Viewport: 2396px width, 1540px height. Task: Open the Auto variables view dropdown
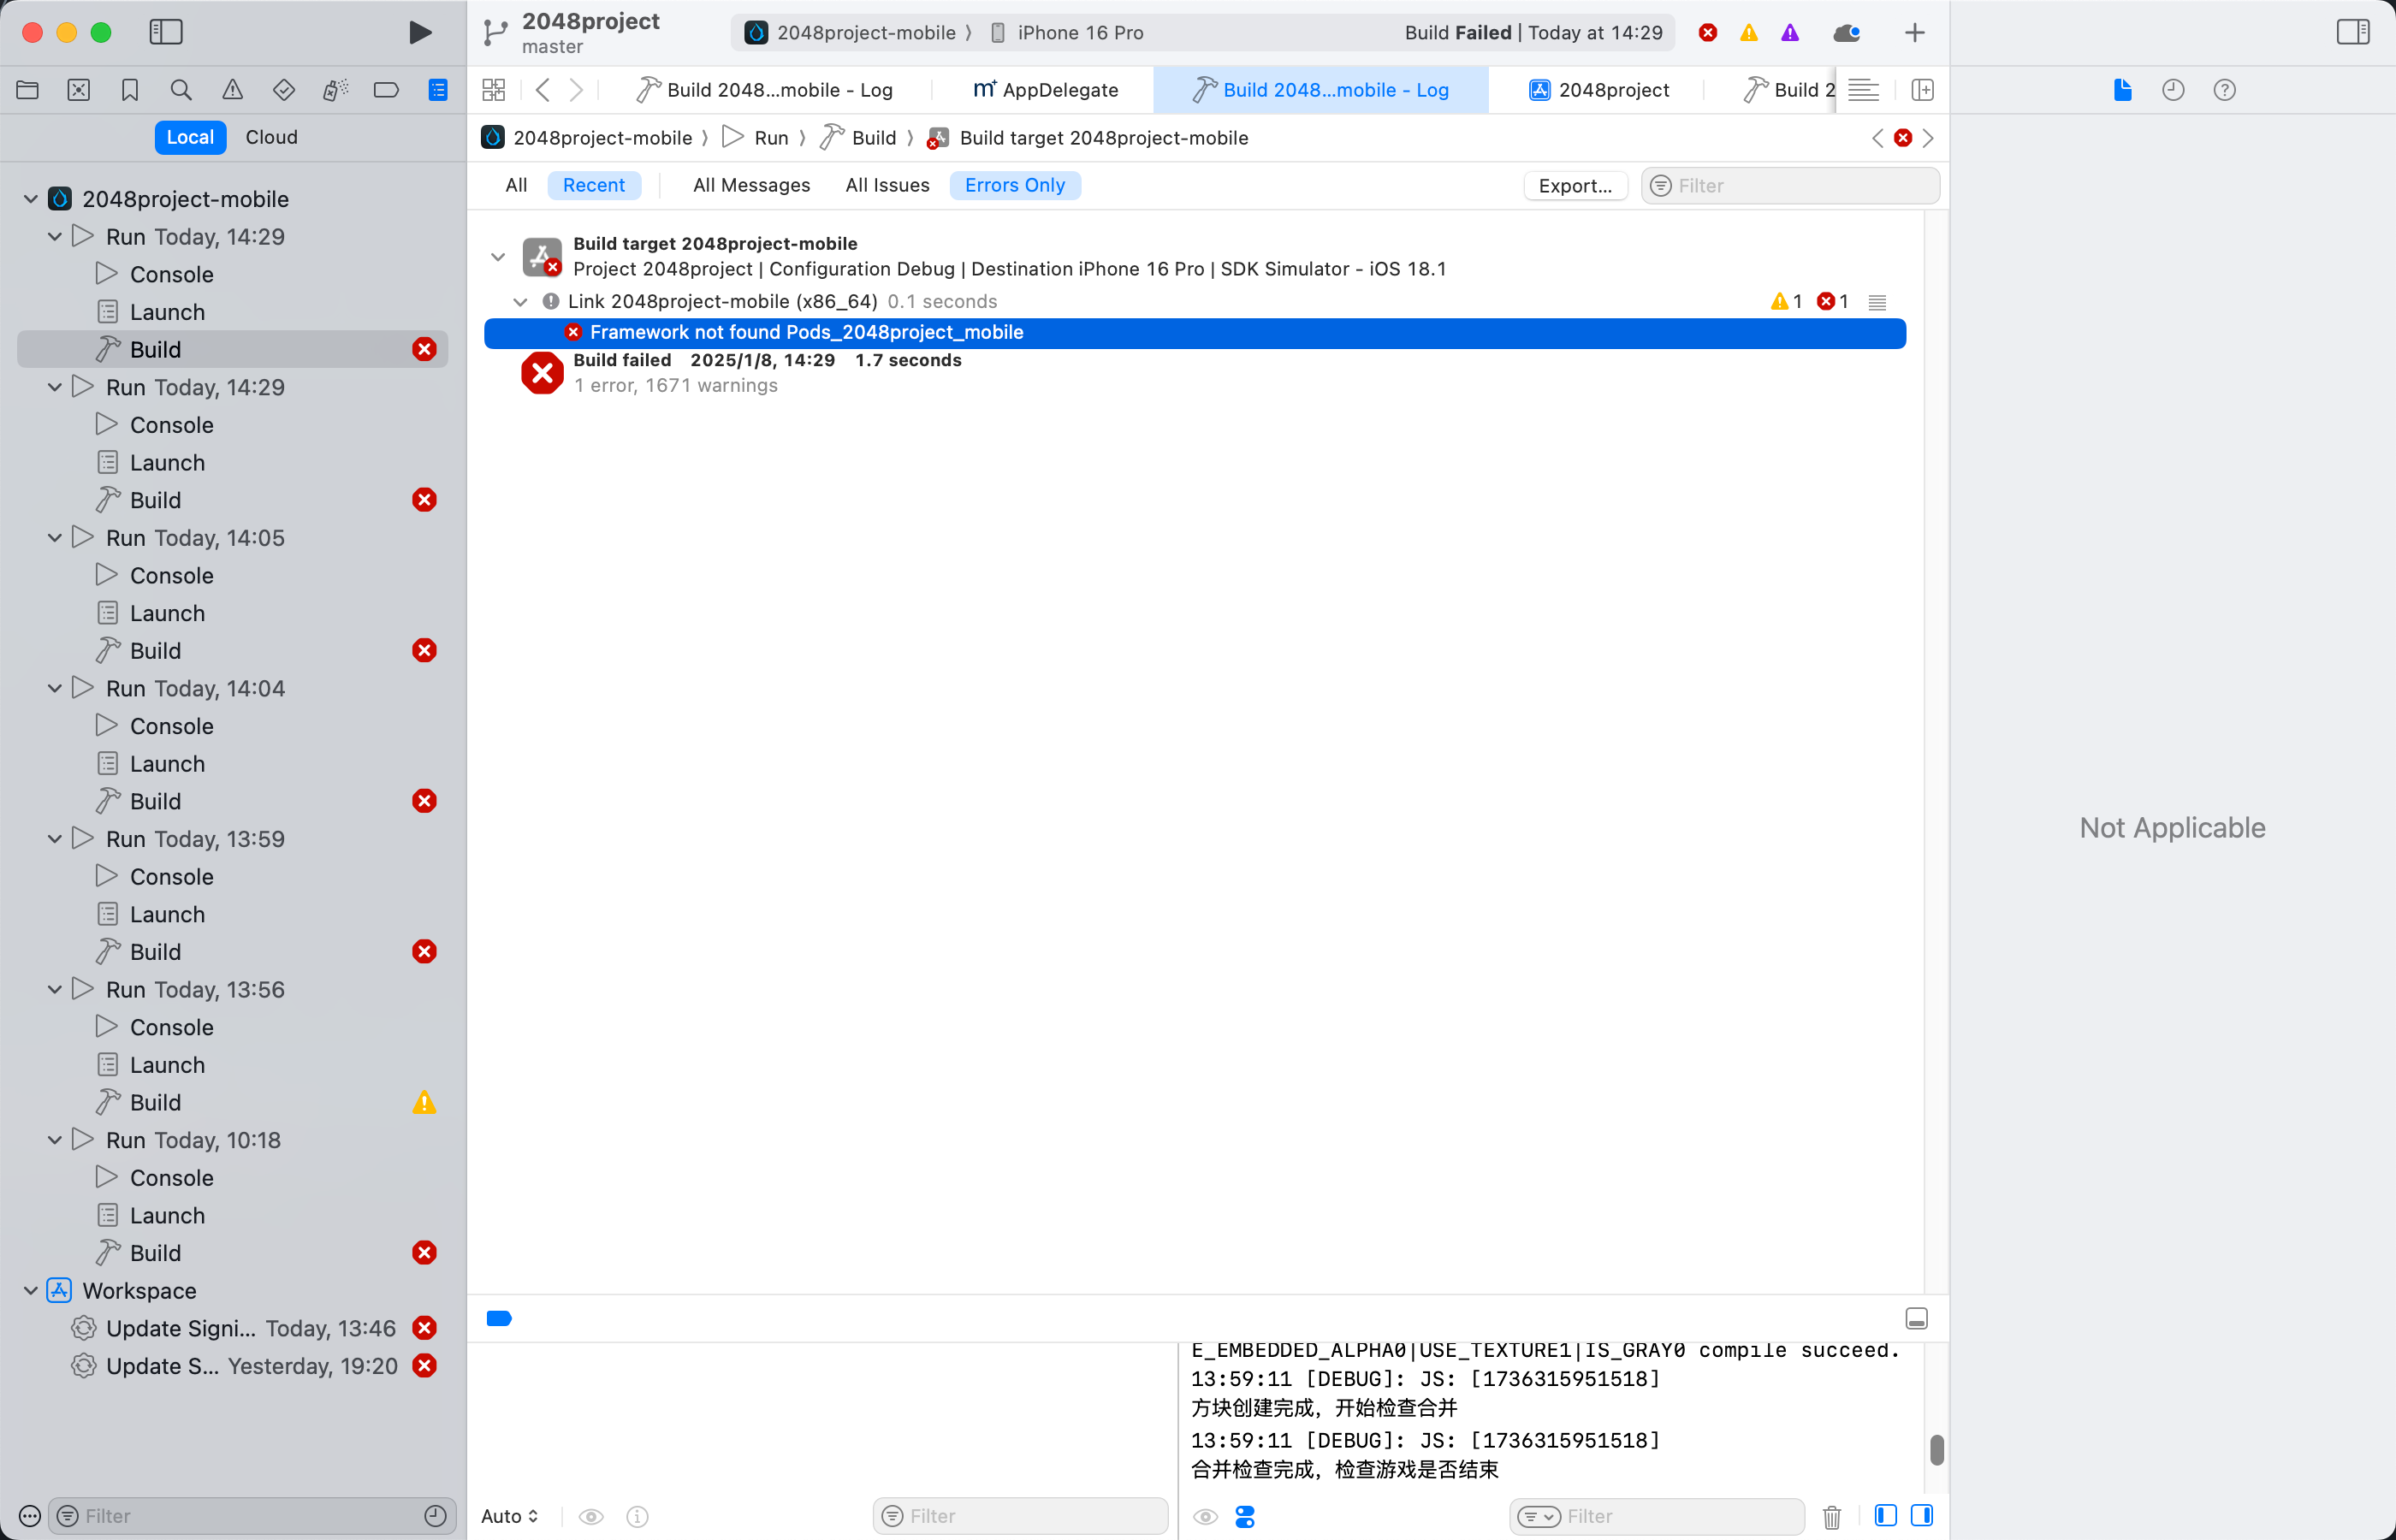[509, 1516]
